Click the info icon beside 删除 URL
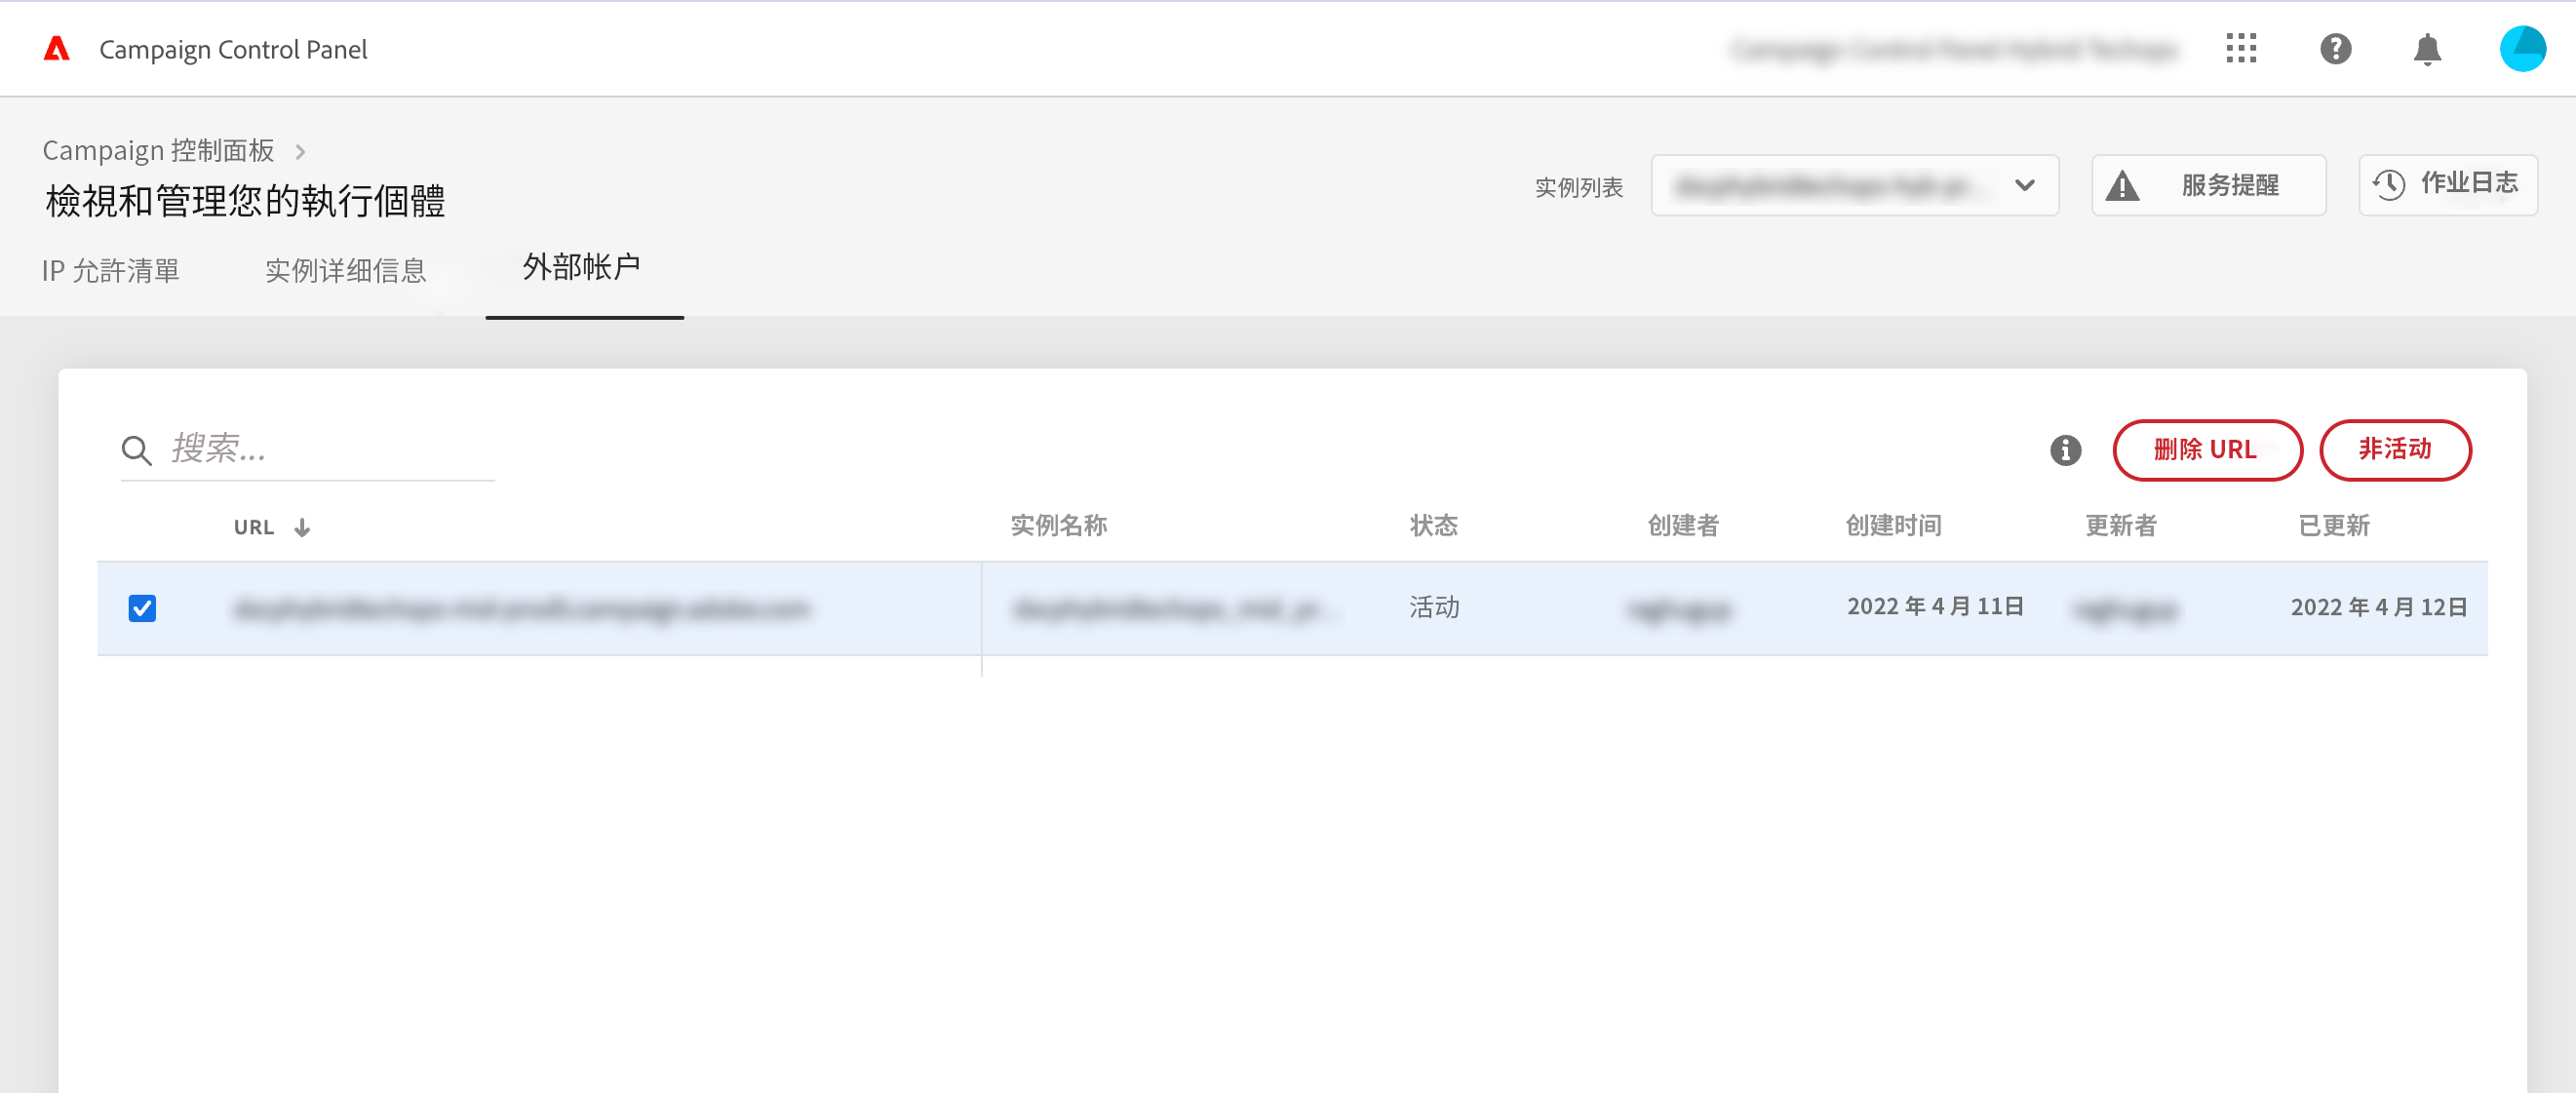This screenshot has width=2576, height=1093. click(2065, 450)
